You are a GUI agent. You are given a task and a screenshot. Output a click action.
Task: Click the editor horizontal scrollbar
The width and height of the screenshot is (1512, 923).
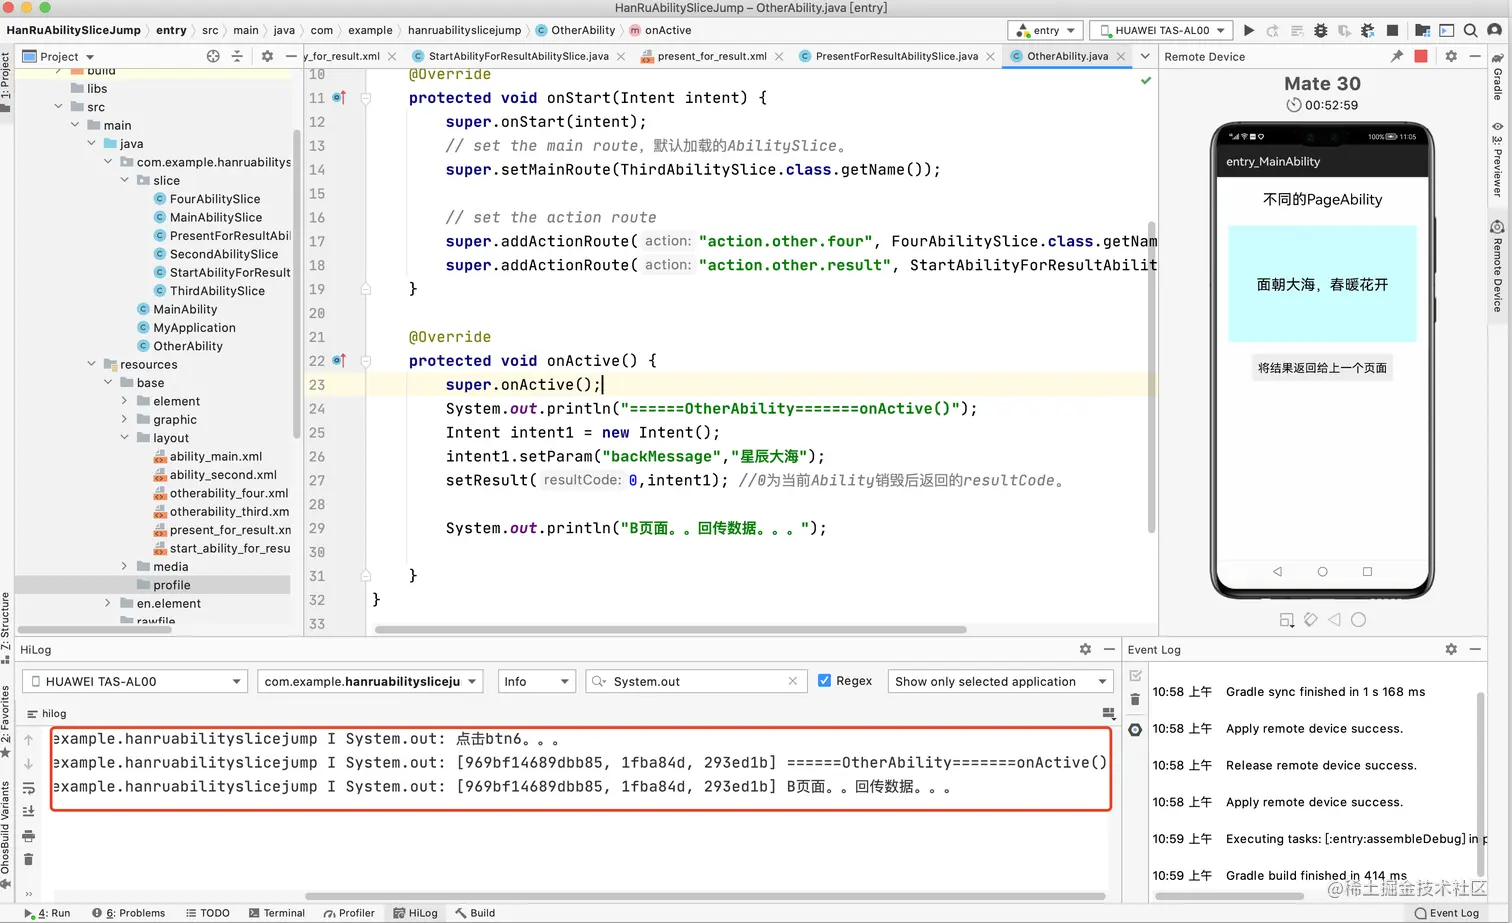pyautogui.click(x=670, y=630)
